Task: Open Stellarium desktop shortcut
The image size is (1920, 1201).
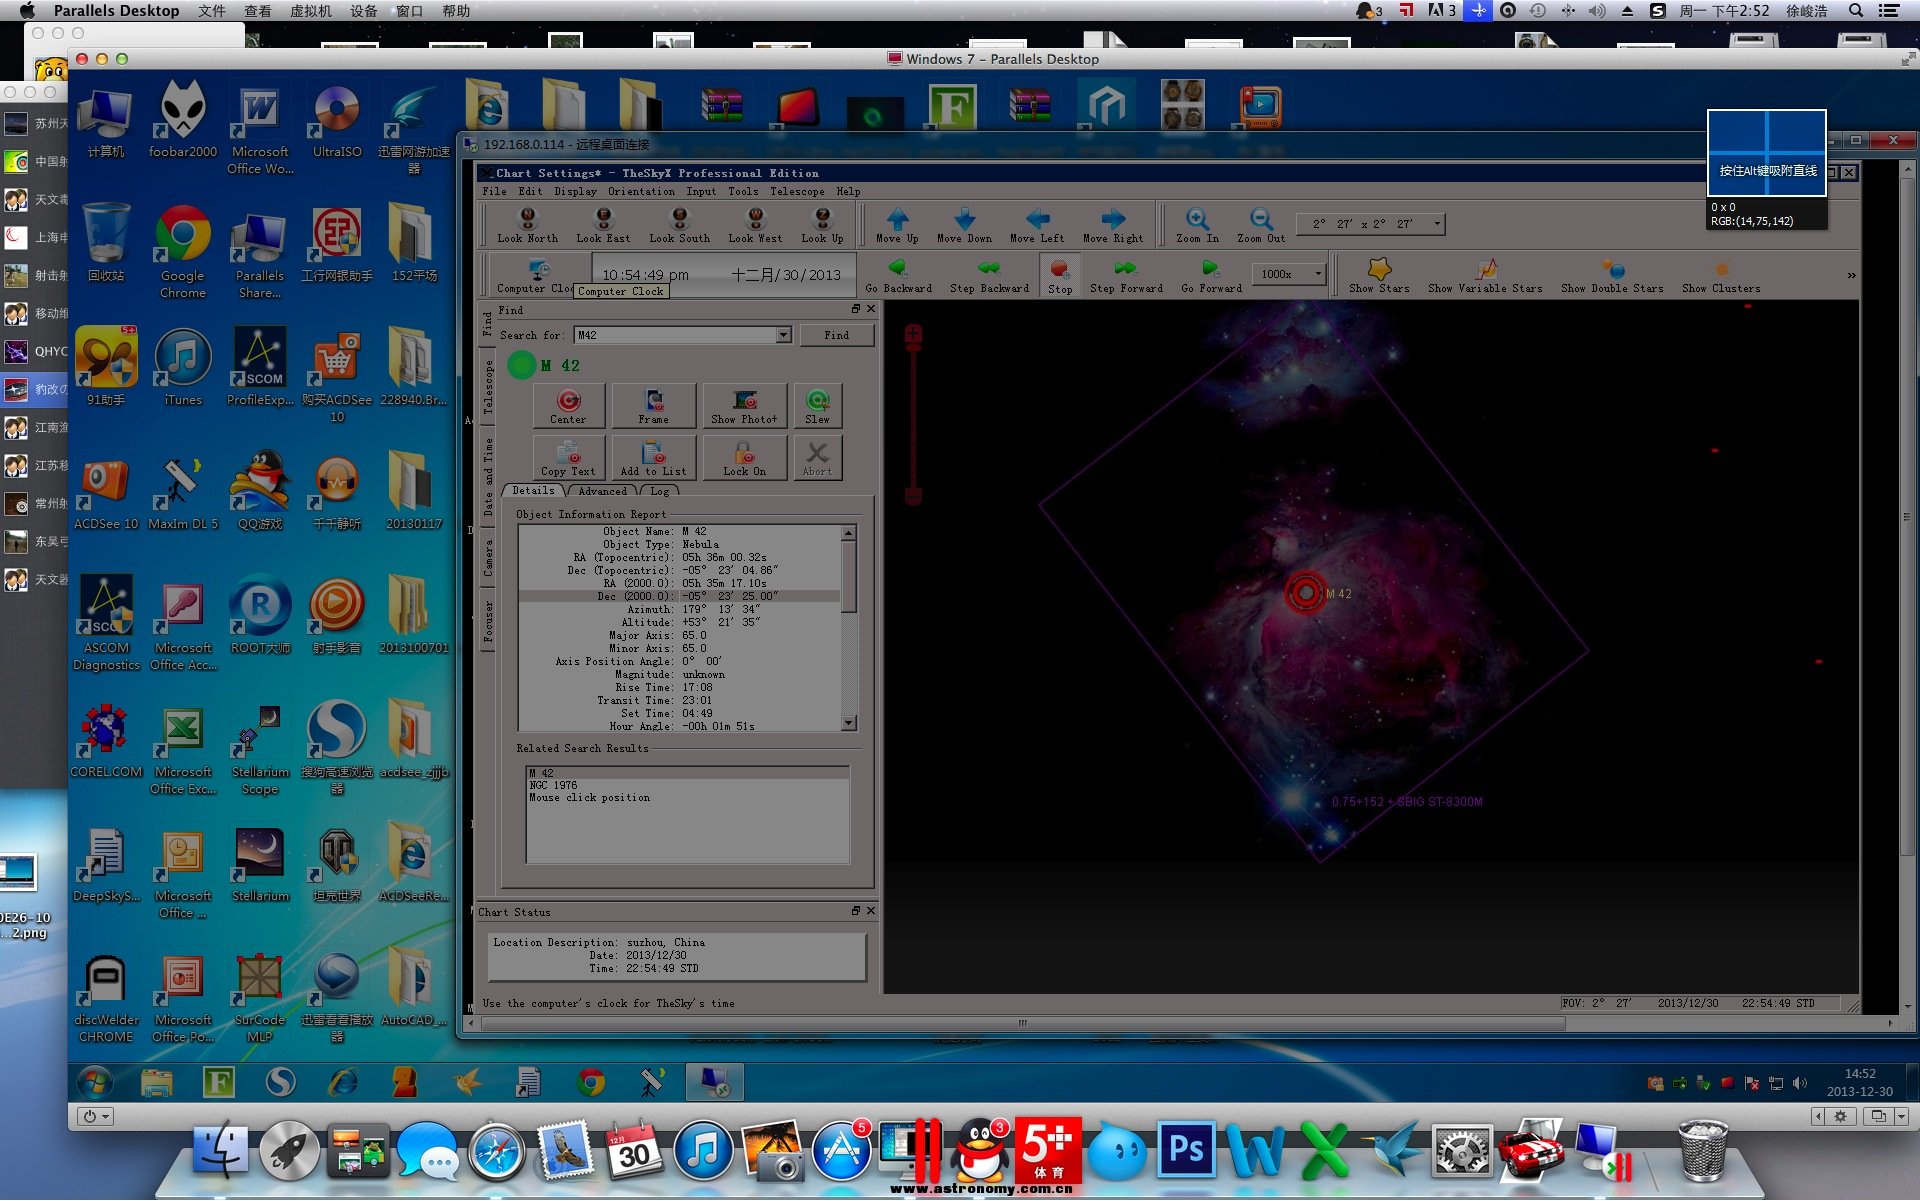Action: 260,865
